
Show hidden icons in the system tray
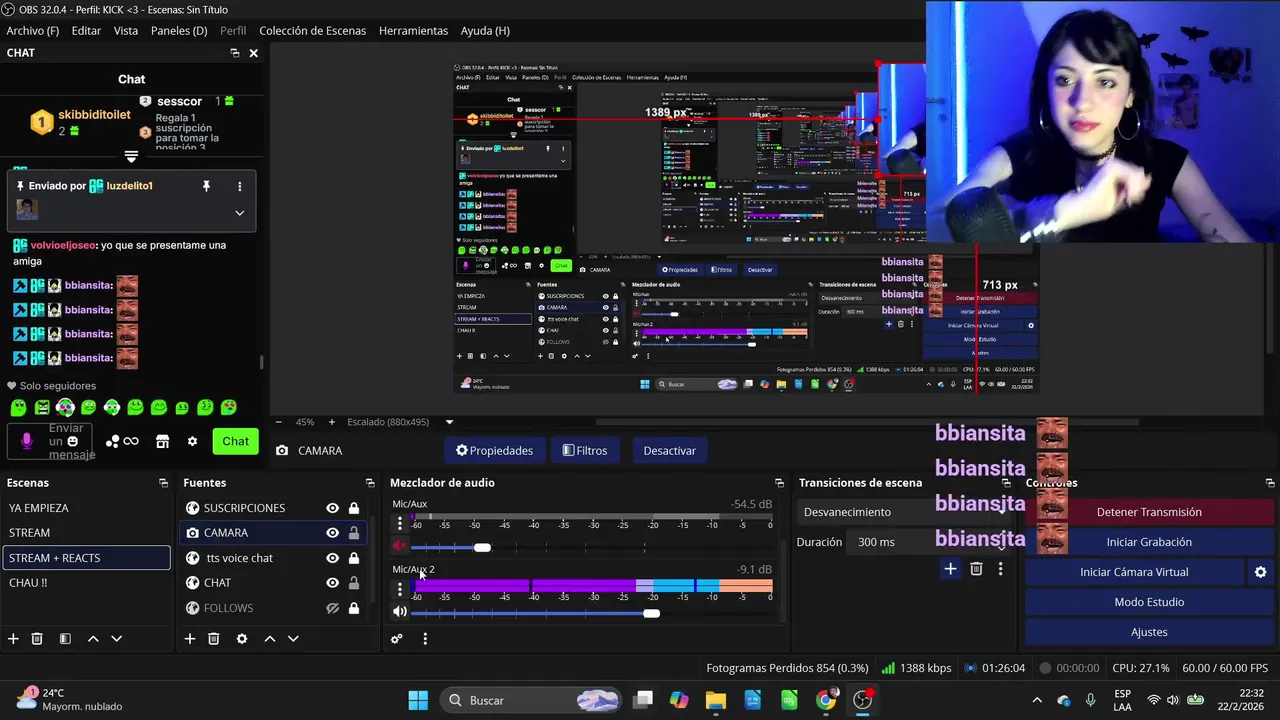coord(1037,700)
